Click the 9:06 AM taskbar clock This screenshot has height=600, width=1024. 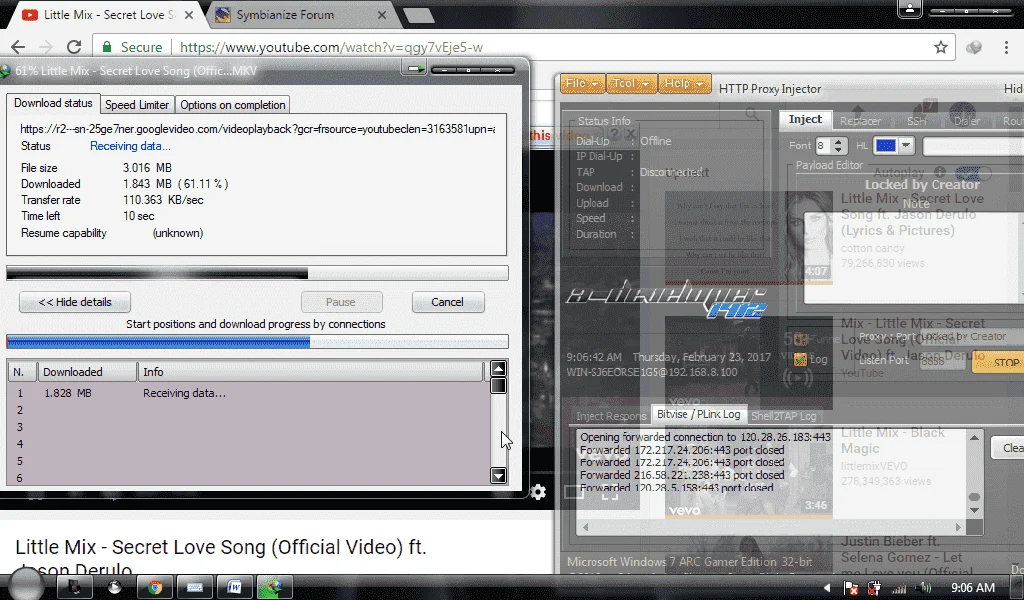tap(972, 588)
